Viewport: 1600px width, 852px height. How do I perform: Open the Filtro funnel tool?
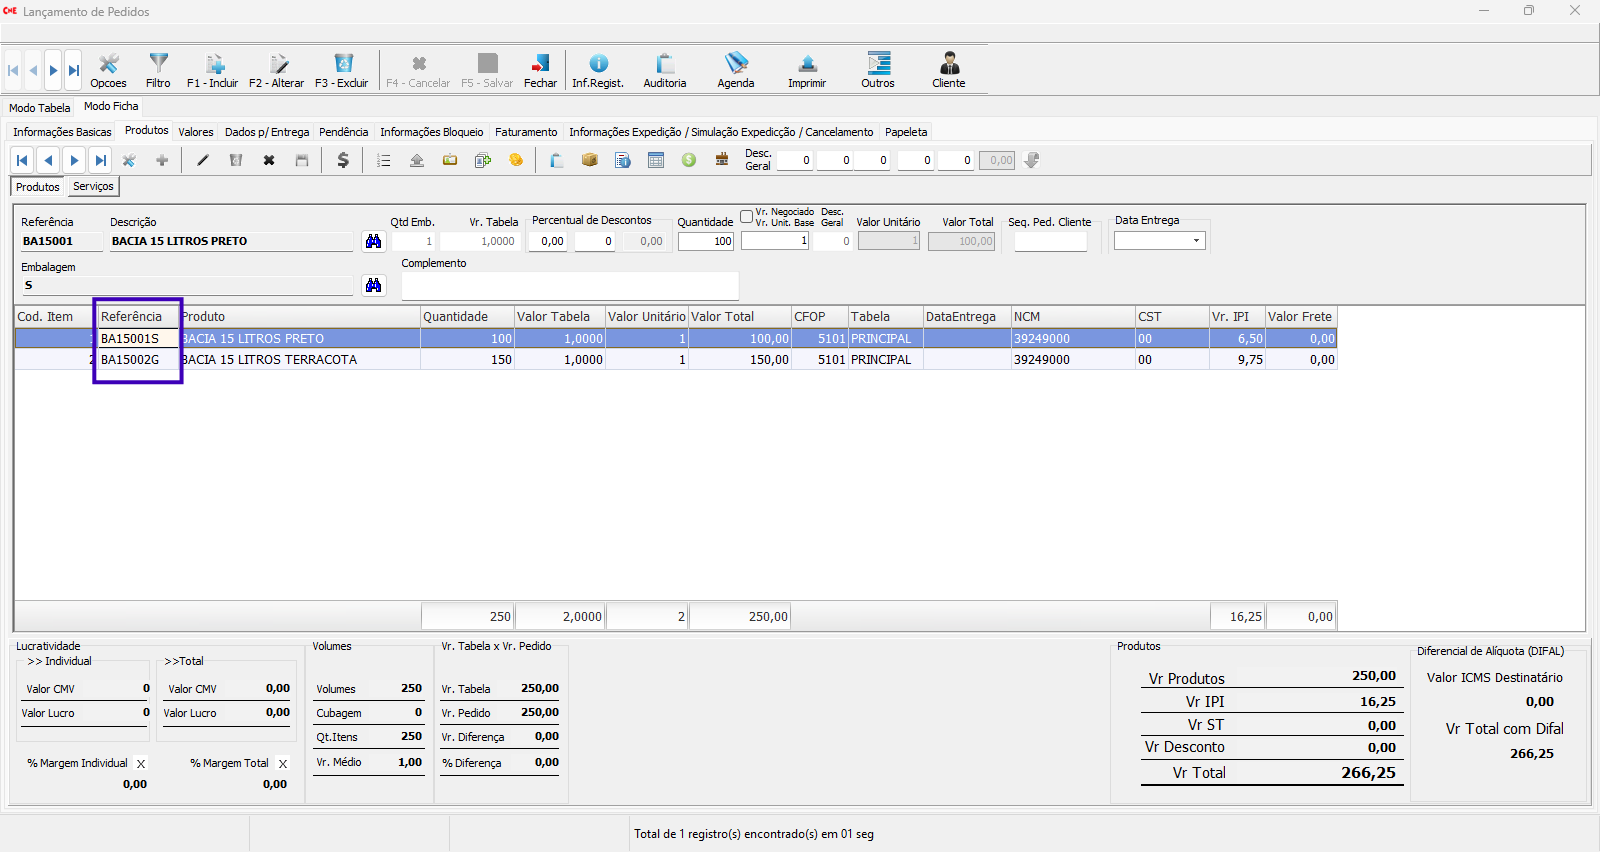(x=158, y=70)
